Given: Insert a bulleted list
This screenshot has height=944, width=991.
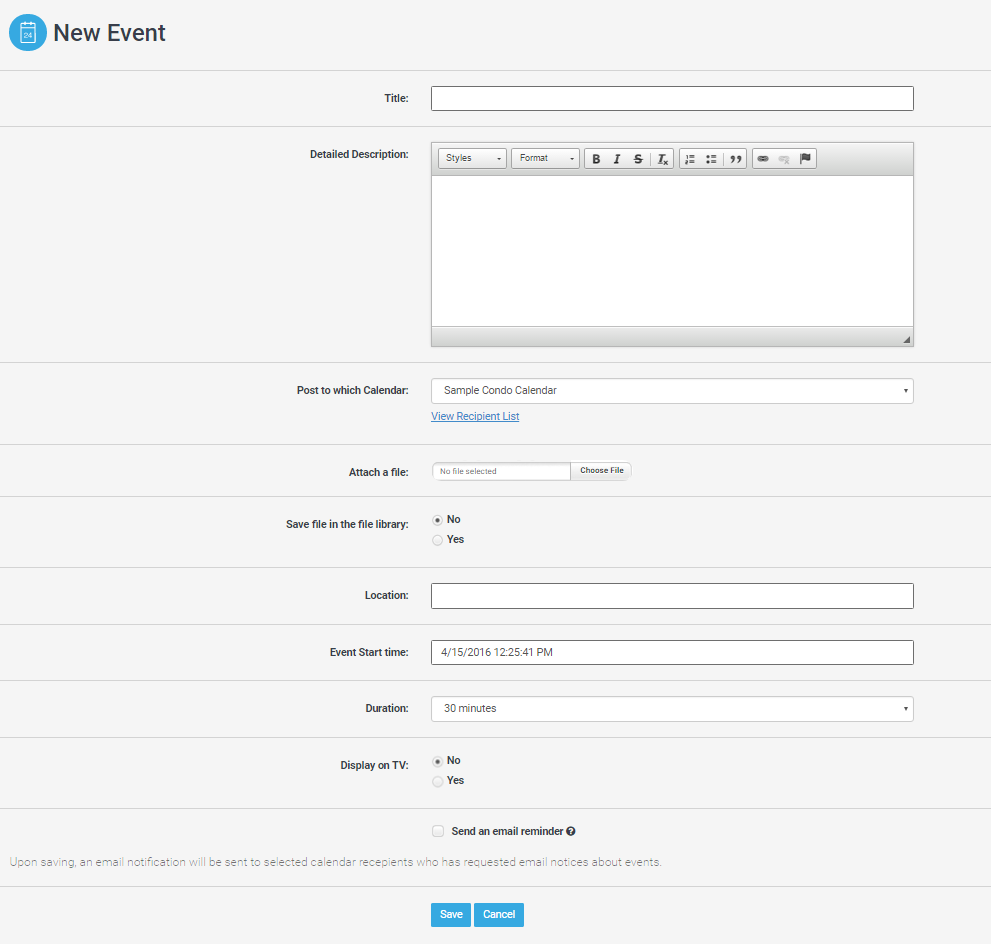Looking at the screenshot, I should coord(711,159).
